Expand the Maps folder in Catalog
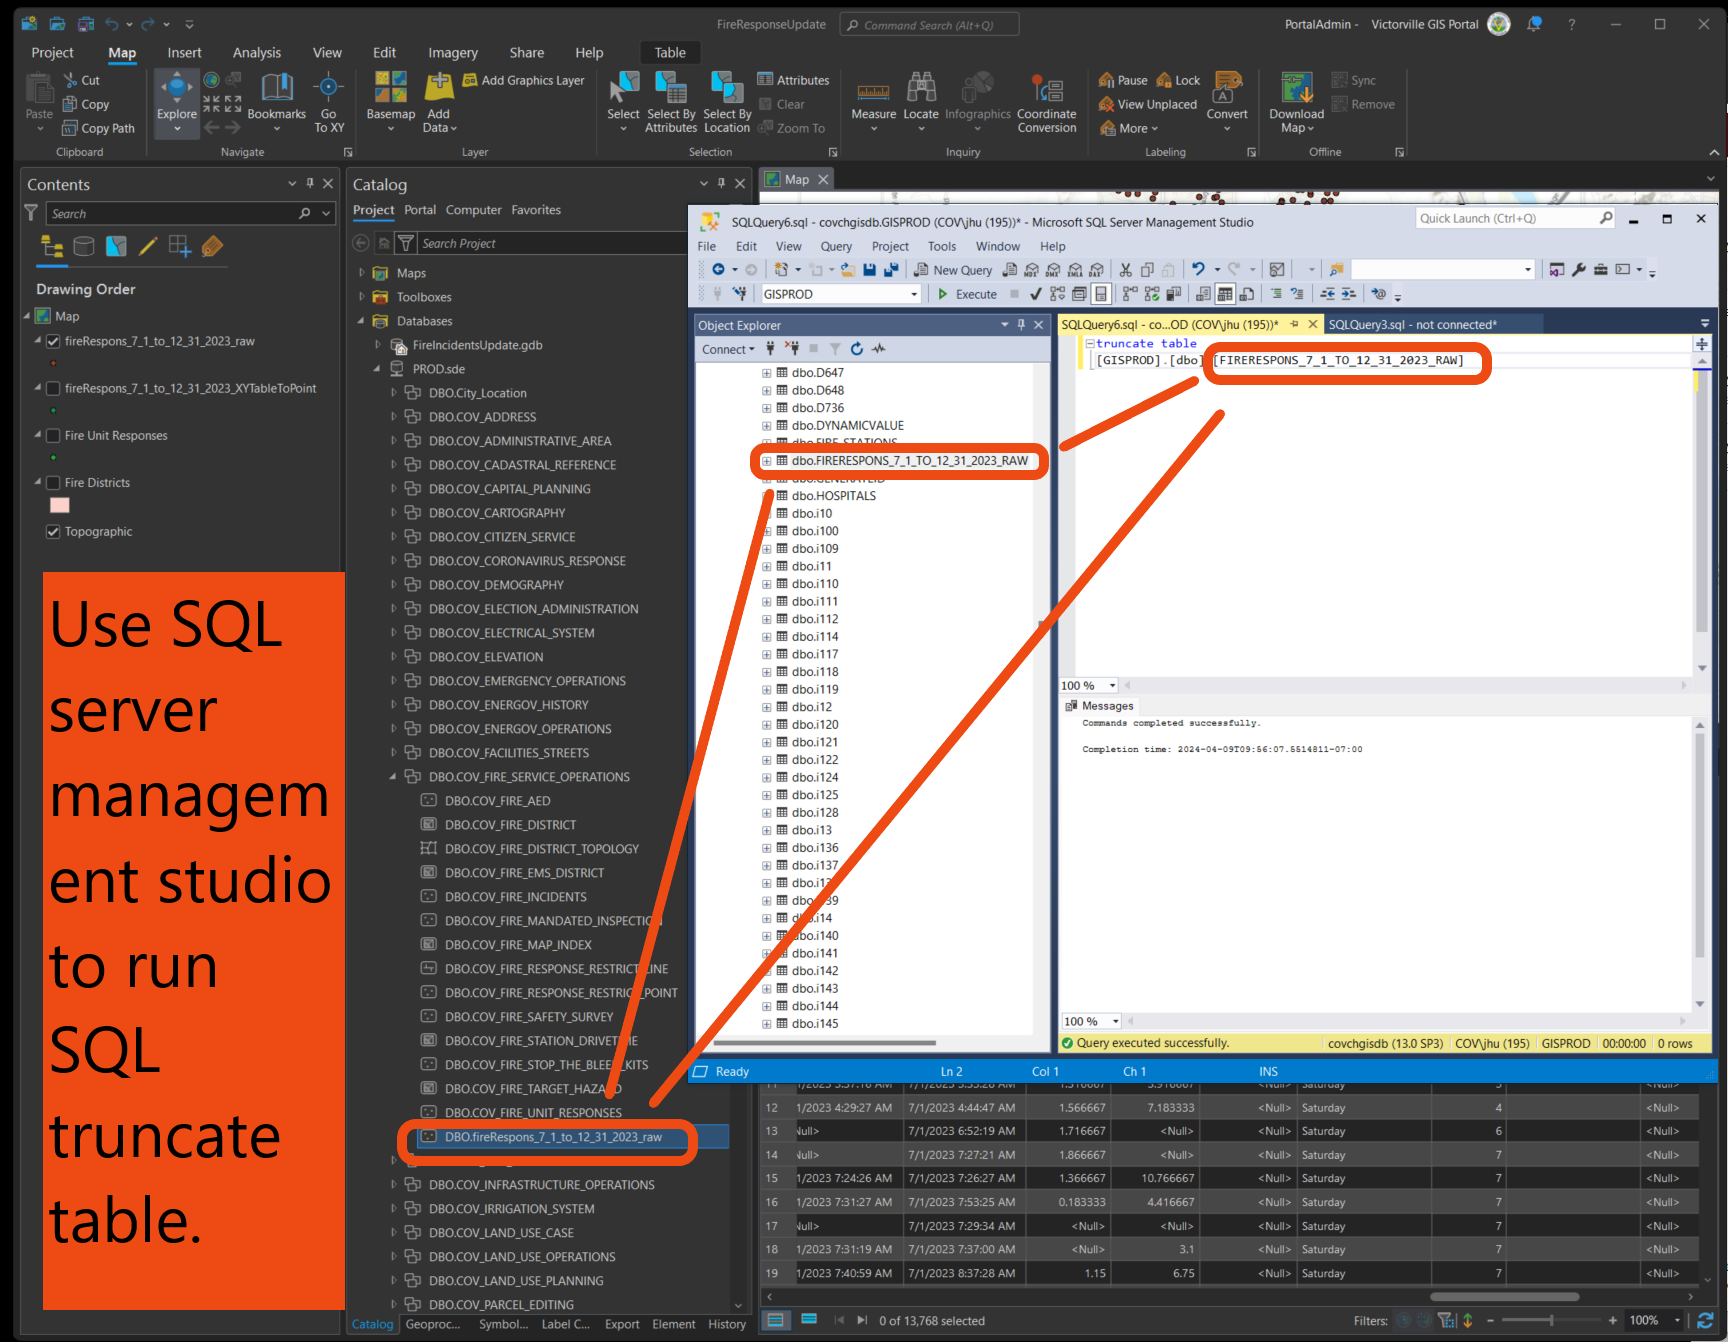This screenshot has width=1728, height=1342. pos(362,273)
